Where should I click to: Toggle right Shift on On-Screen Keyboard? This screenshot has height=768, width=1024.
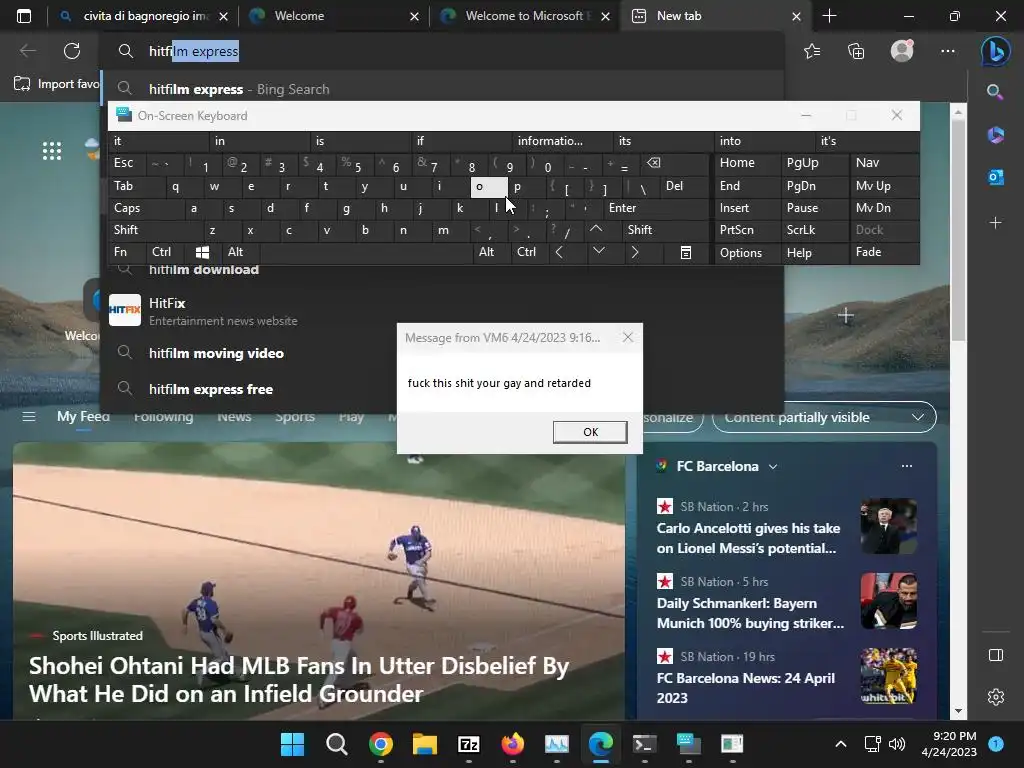(664, 230)
